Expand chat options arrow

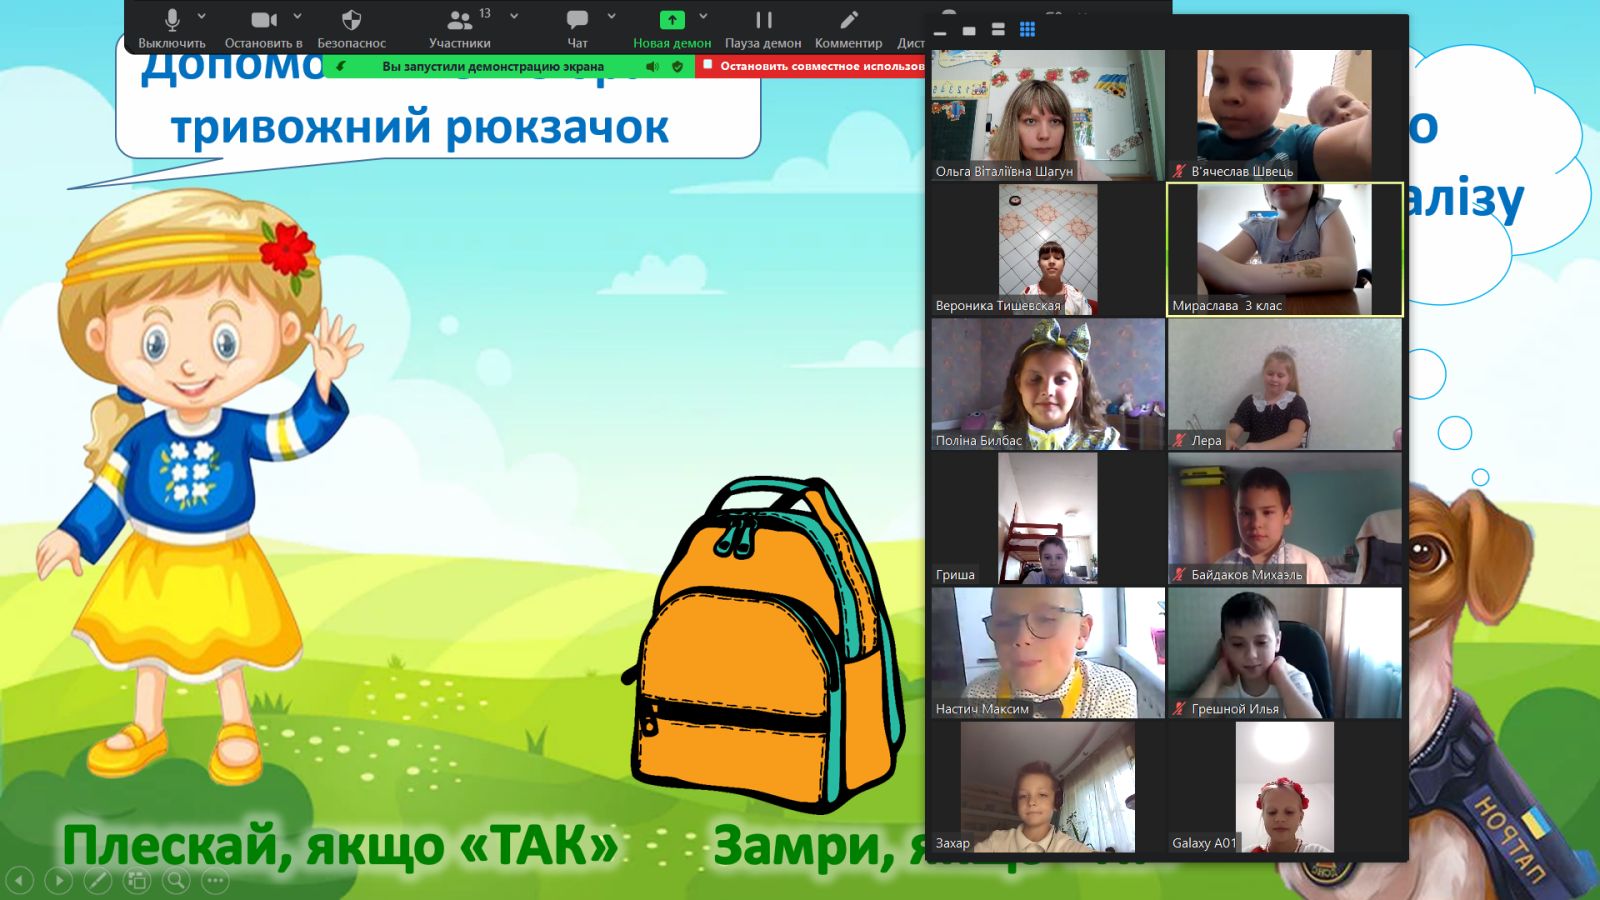pos(611,16)
